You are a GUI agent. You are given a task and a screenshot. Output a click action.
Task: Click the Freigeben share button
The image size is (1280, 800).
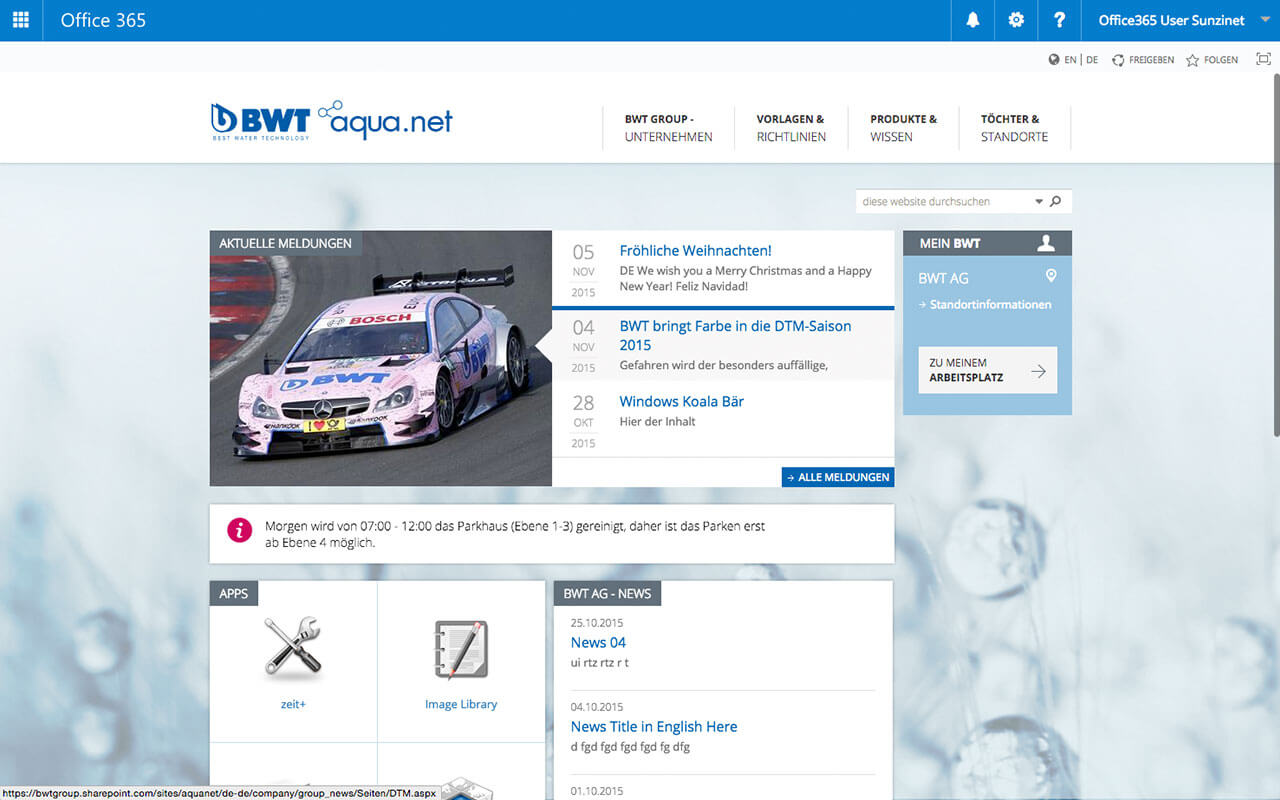coord(1143,60)
